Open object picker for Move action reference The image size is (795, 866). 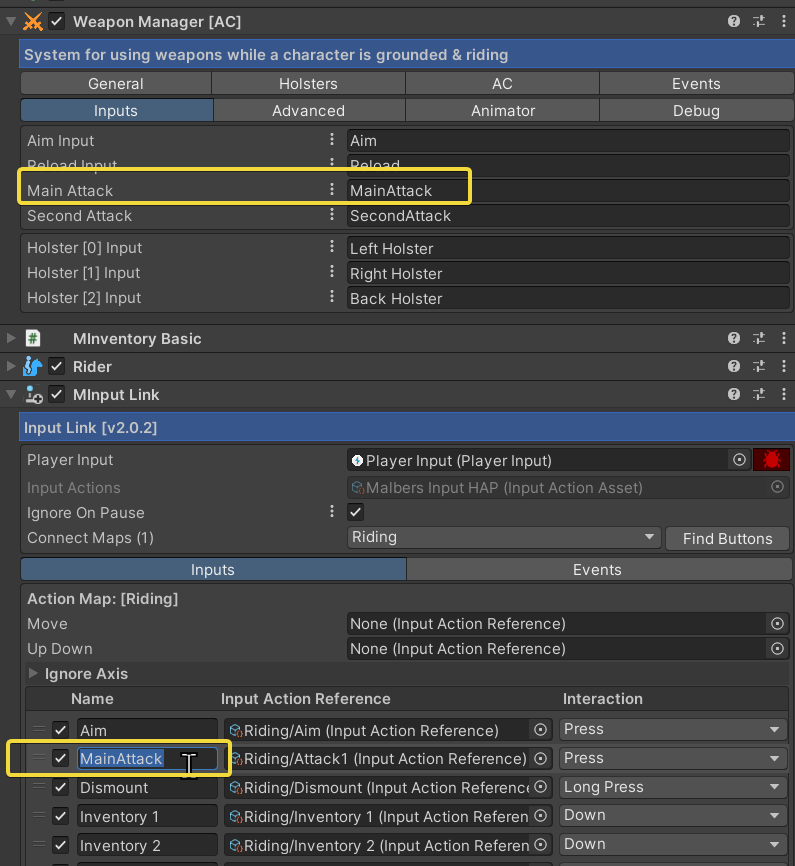tap(777, 624)
